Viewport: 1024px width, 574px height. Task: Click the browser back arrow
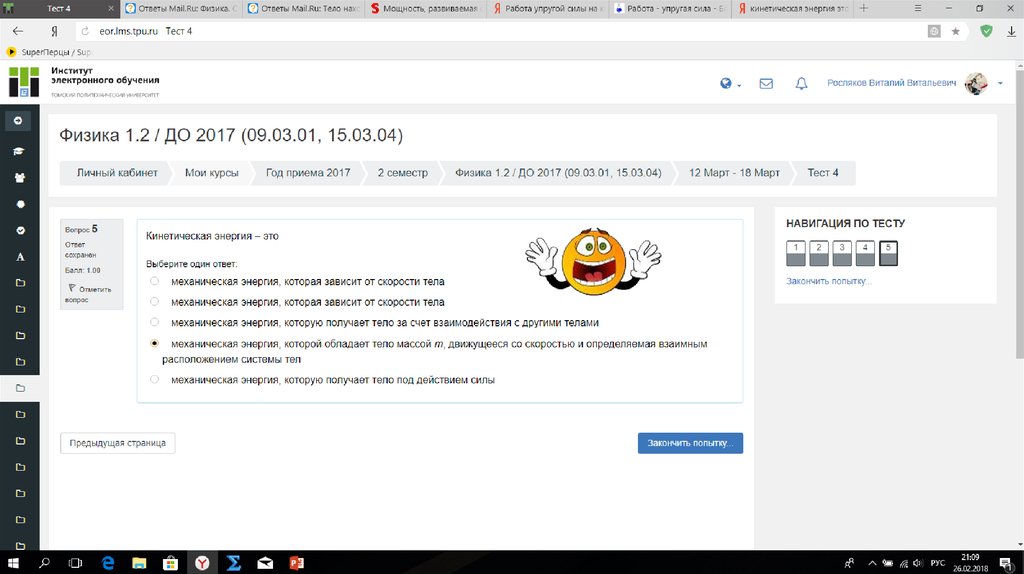(18, 31)
